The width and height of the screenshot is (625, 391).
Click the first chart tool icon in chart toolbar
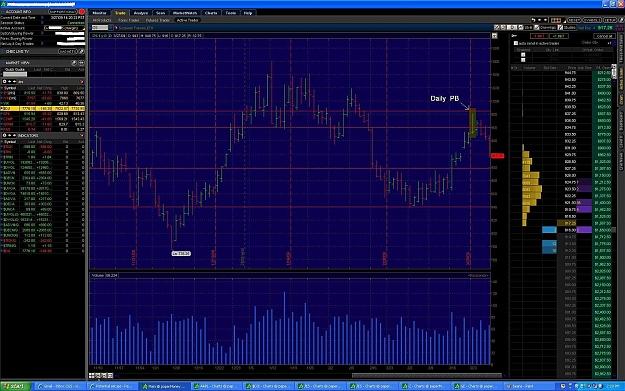(x=497, y=28)
